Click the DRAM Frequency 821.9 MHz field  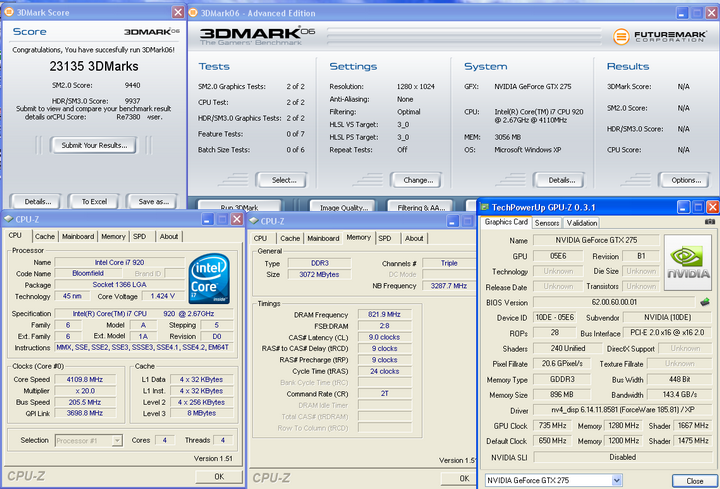[384, 315]
